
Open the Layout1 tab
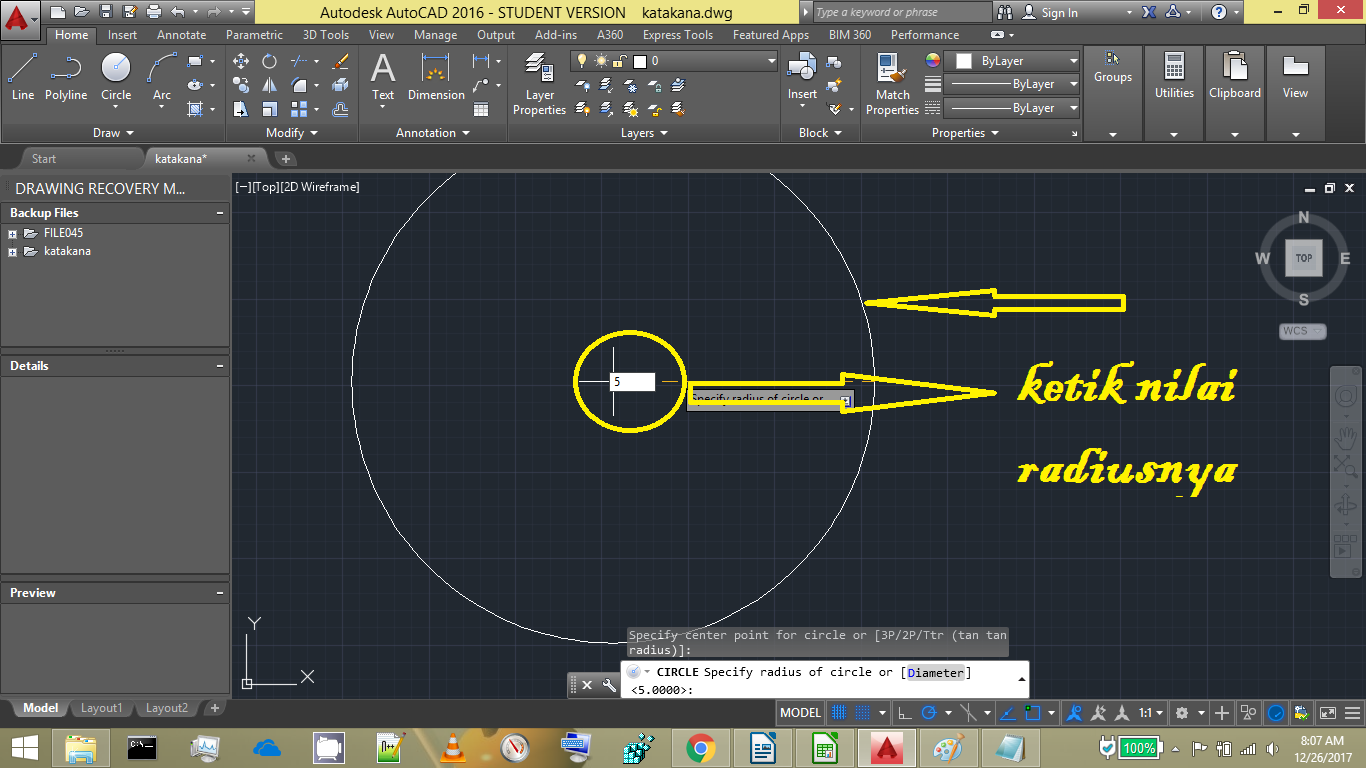[x=101, y=708]
